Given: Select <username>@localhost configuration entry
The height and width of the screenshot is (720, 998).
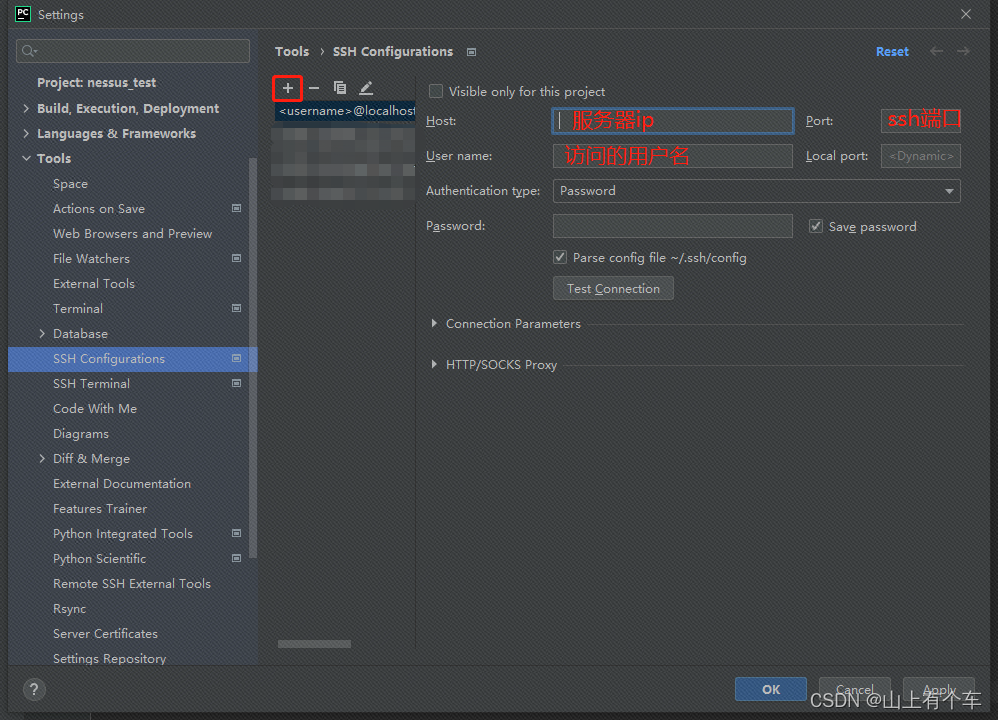Looking at the screenshot, I should coord(345,111).
